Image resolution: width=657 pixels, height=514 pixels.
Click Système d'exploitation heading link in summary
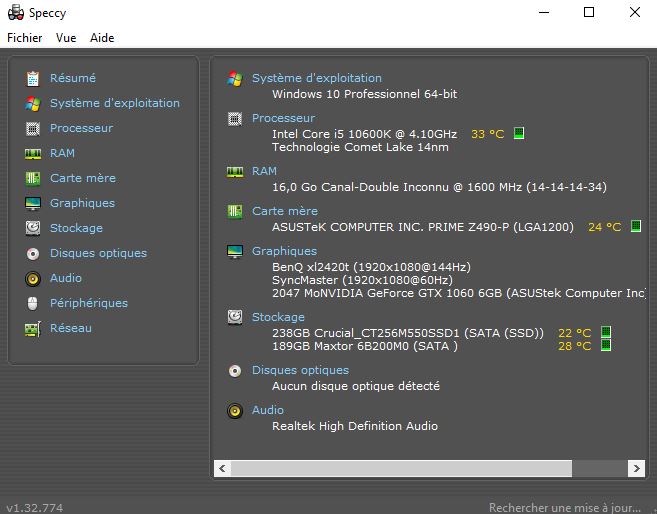[317, 78]
